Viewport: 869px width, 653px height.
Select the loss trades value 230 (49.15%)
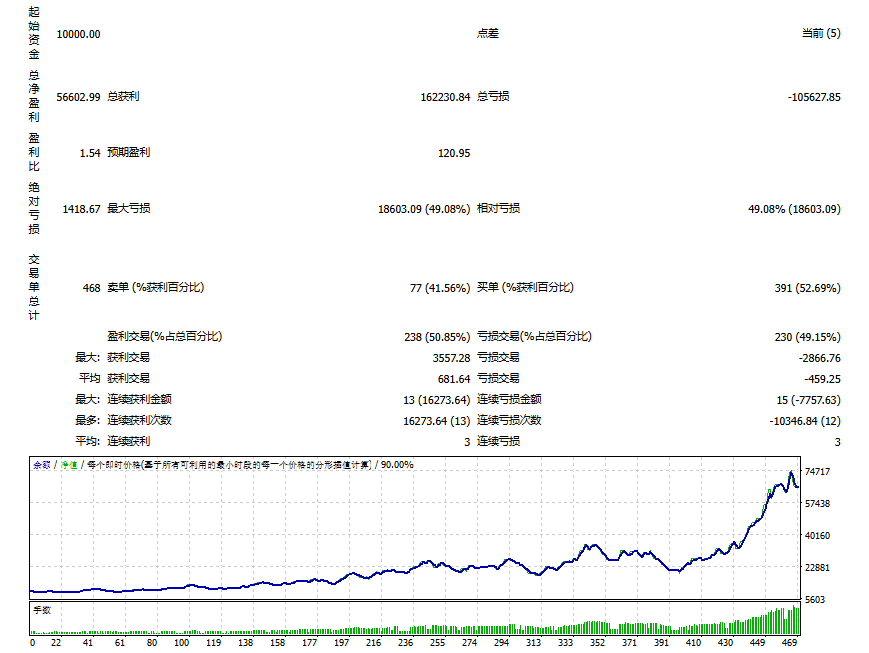pyautogui.click(x=807, y=337)
